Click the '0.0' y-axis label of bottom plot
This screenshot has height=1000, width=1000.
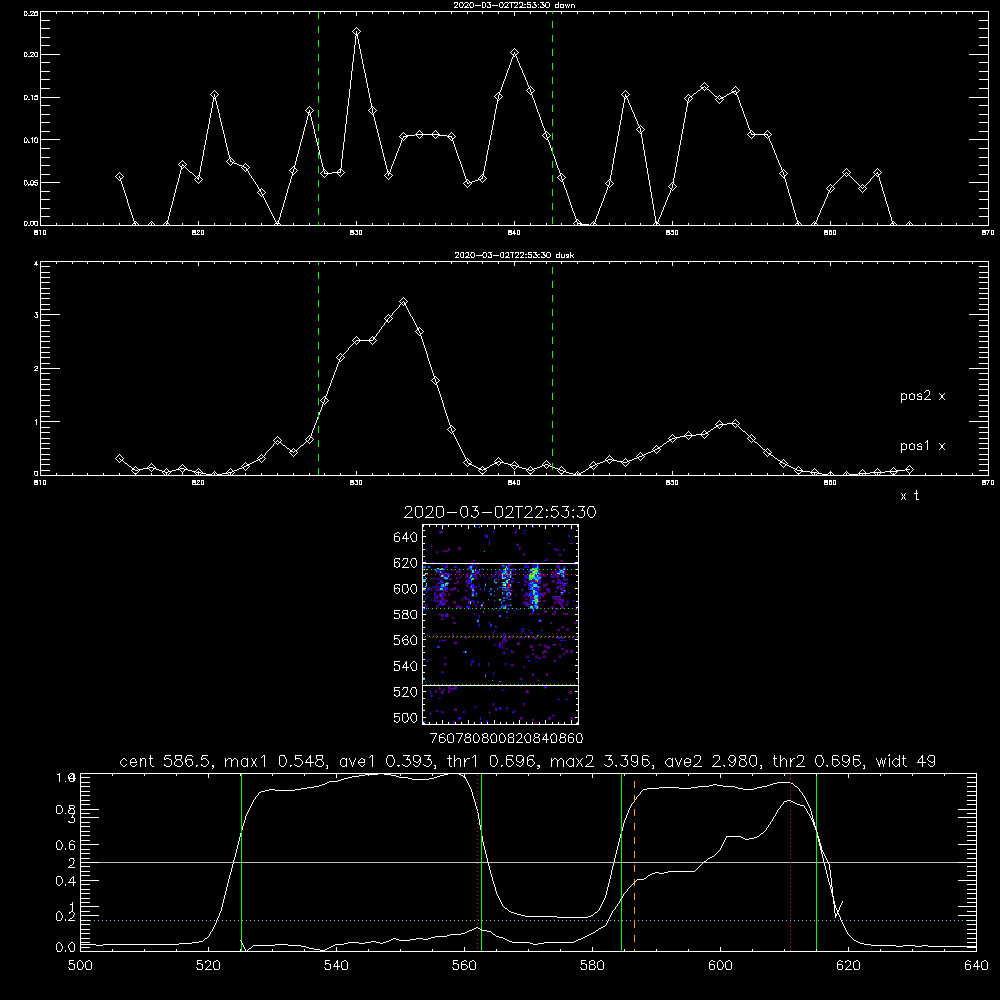[x=65, y=948]
